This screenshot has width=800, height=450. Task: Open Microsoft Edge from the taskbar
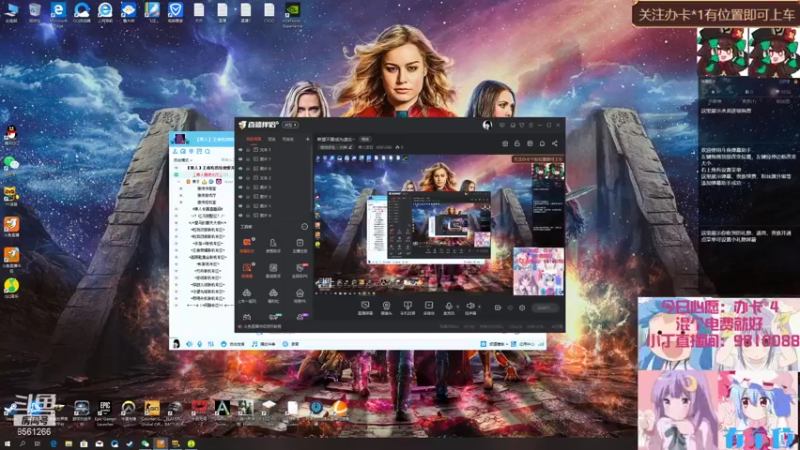pos(53,444)
